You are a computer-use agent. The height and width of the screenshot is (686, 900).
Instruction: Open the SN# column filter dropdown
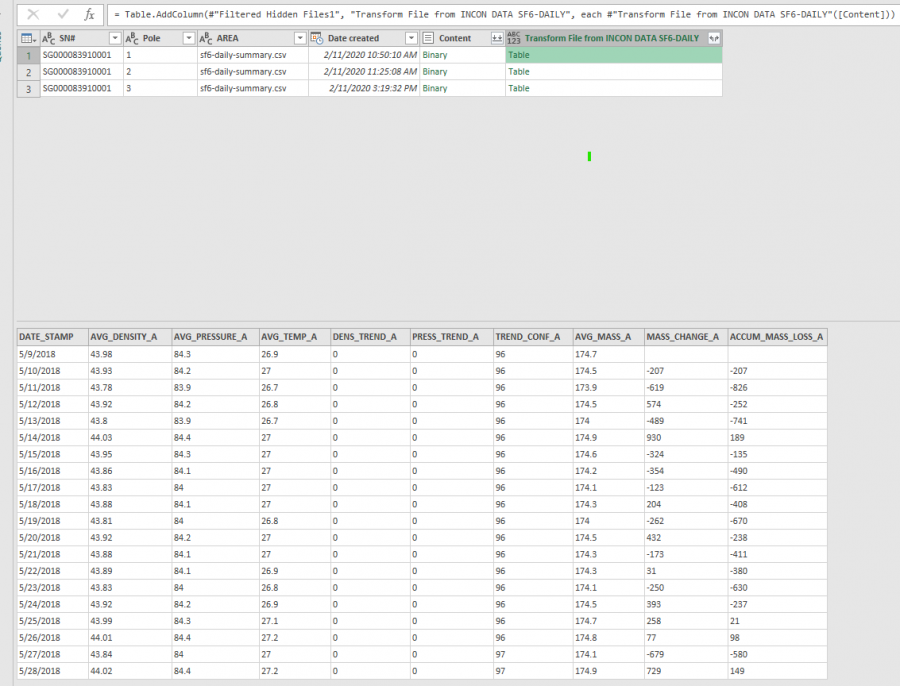[115, 38]
